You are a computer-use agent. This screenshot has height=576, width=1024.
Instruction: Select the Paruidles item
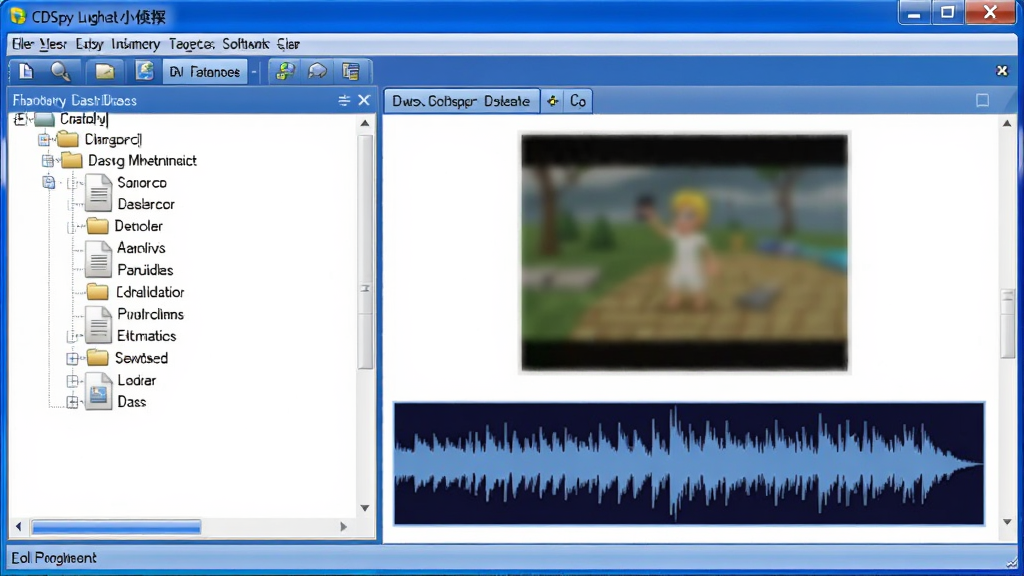(145, 270)
